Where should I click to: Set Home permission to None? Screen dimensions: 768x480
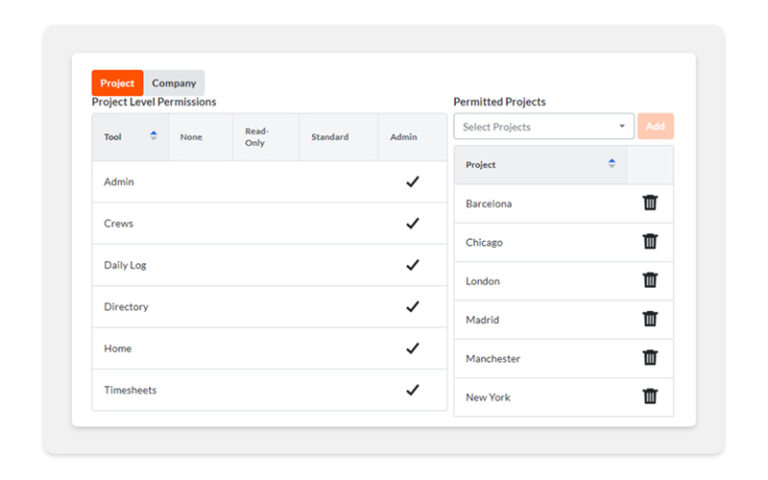[x=200, y=349]
